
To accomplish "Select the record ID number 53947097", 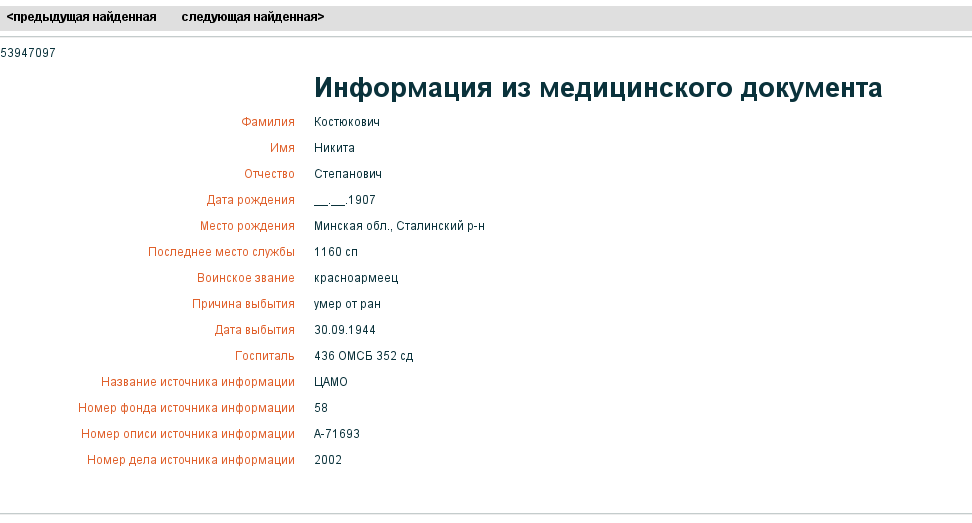I will click(x=28, y=53).
